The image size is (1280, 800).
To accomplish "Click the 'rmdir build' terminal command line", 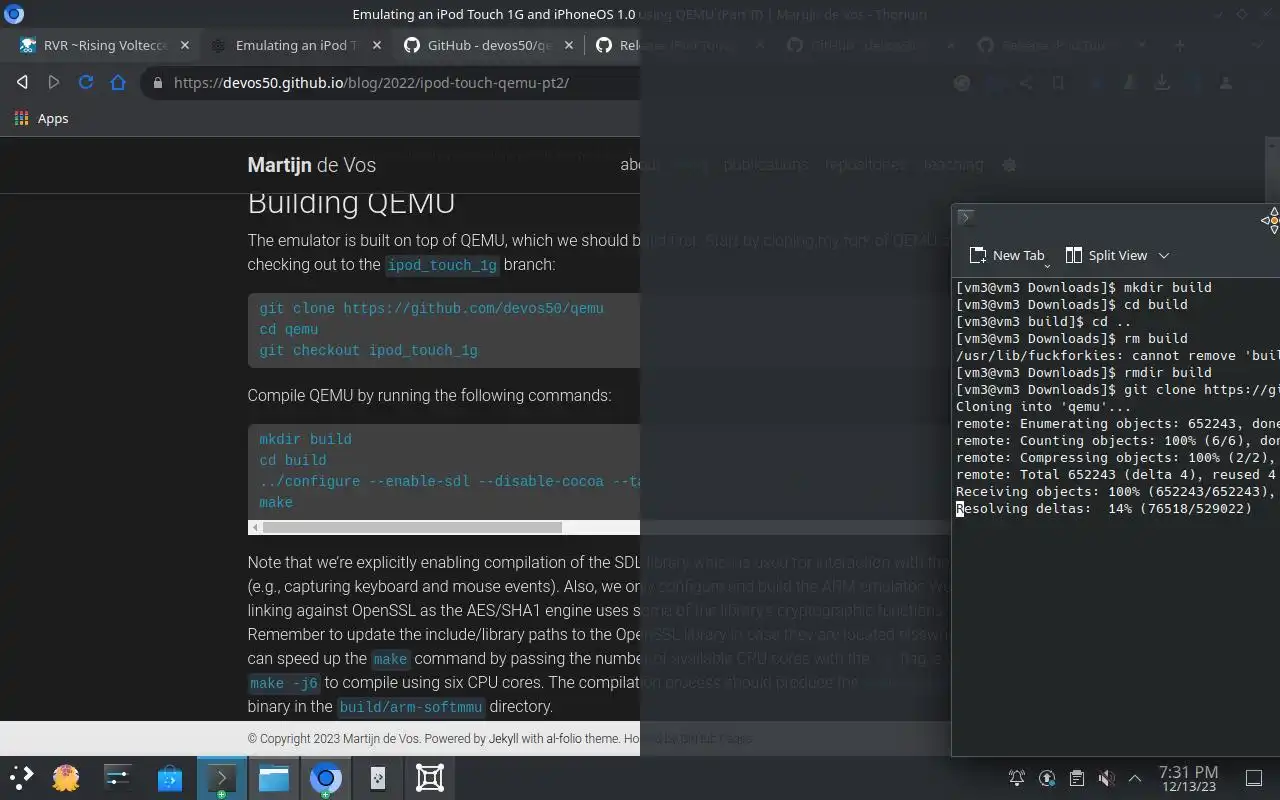I will [1084, 373].
